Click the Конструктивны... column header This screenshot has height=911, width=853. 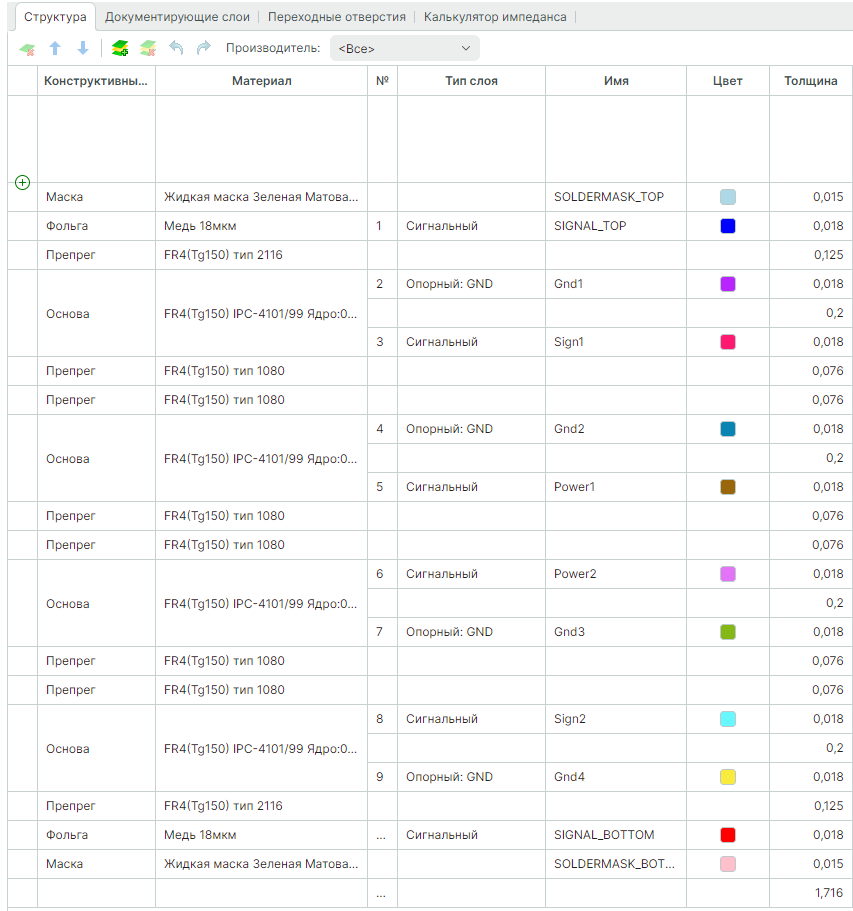(x=96, y=81)
